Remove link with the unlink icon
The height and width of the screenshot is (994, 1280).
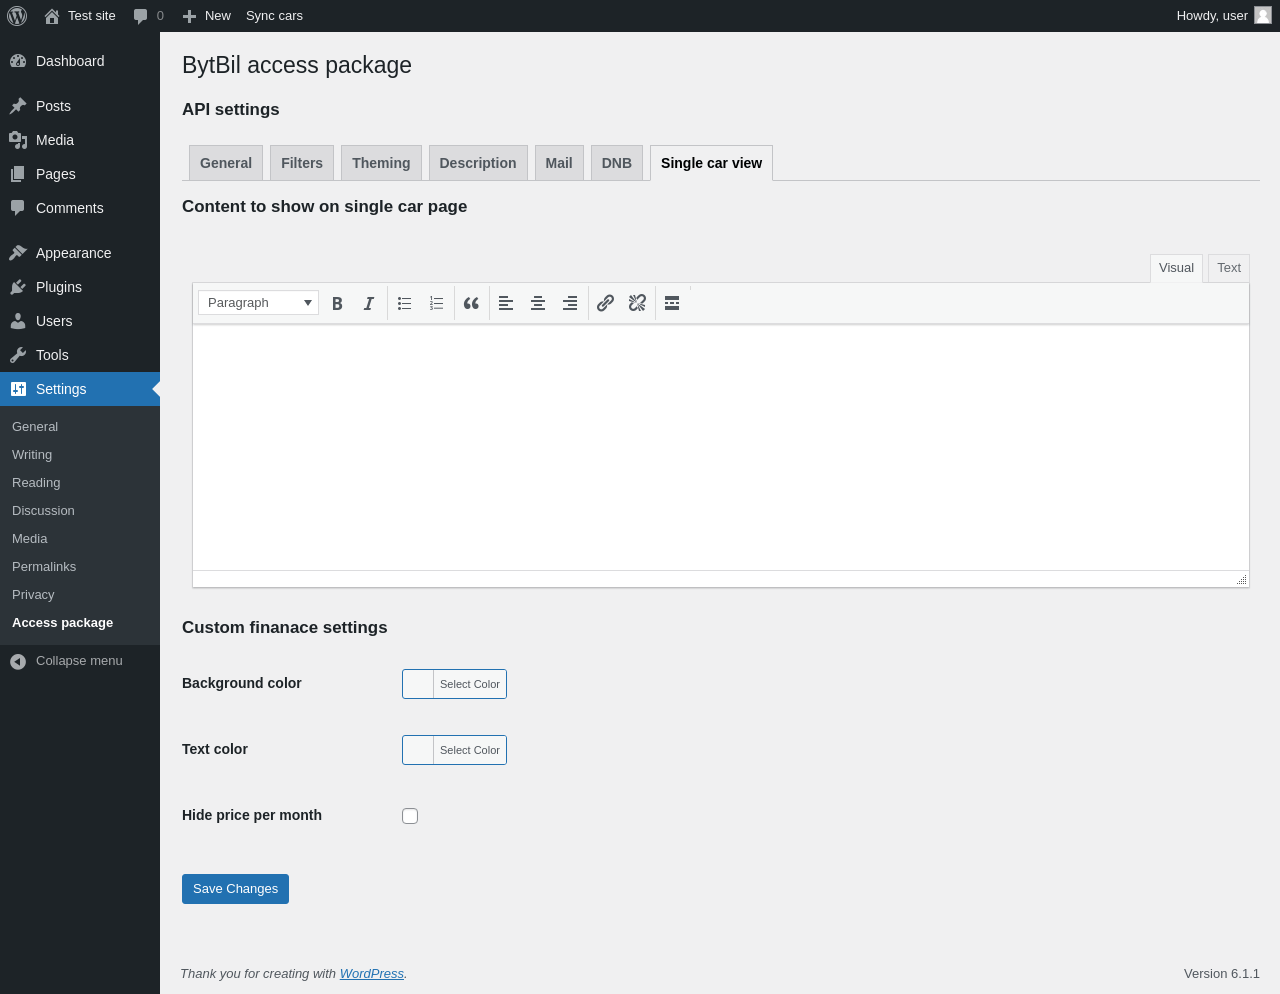point(637,303)
